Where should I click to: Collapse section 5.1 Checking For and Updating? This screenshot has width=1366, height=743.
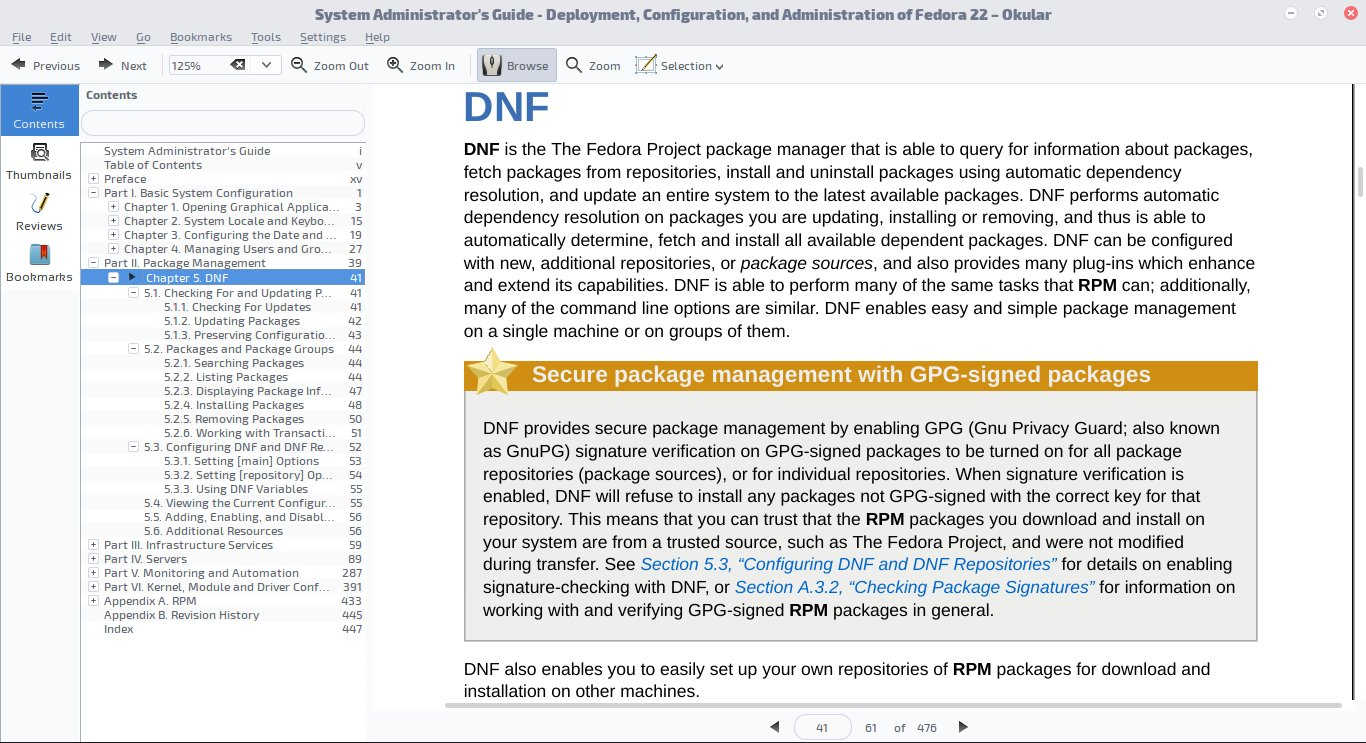point(133,293)
